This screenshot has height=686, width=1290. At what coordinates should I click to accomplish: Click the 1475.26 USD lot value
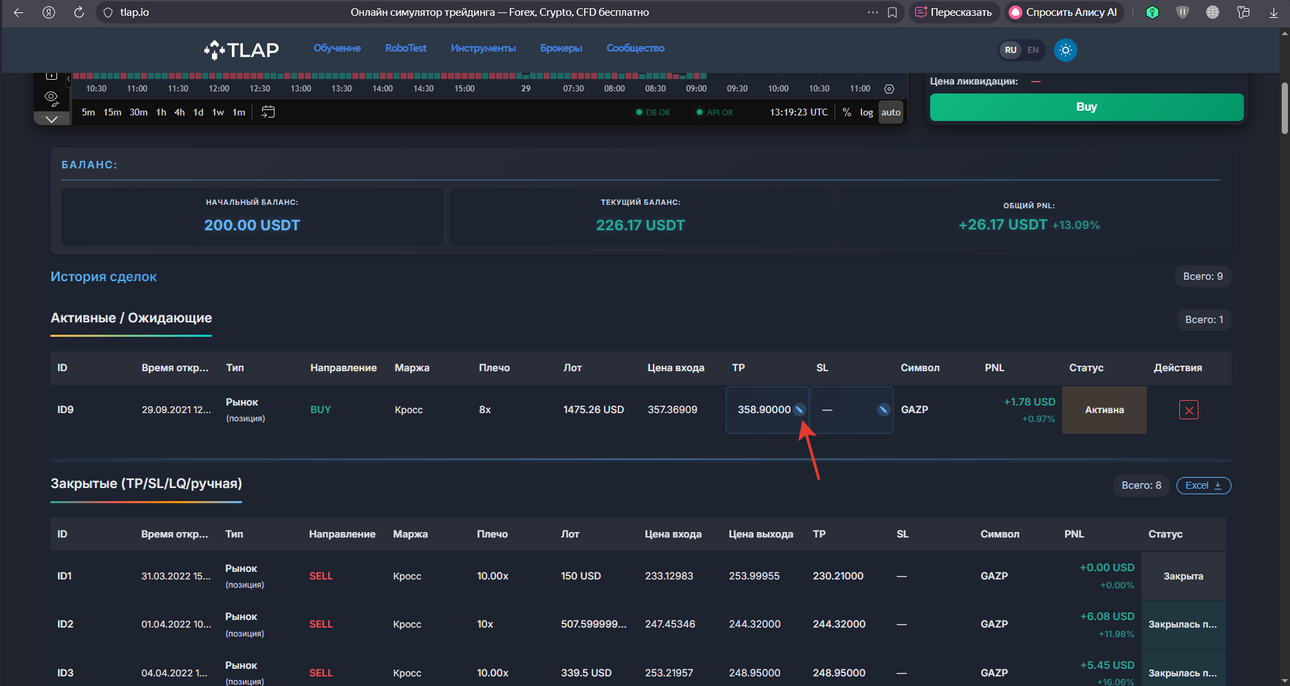coord(593,410)
